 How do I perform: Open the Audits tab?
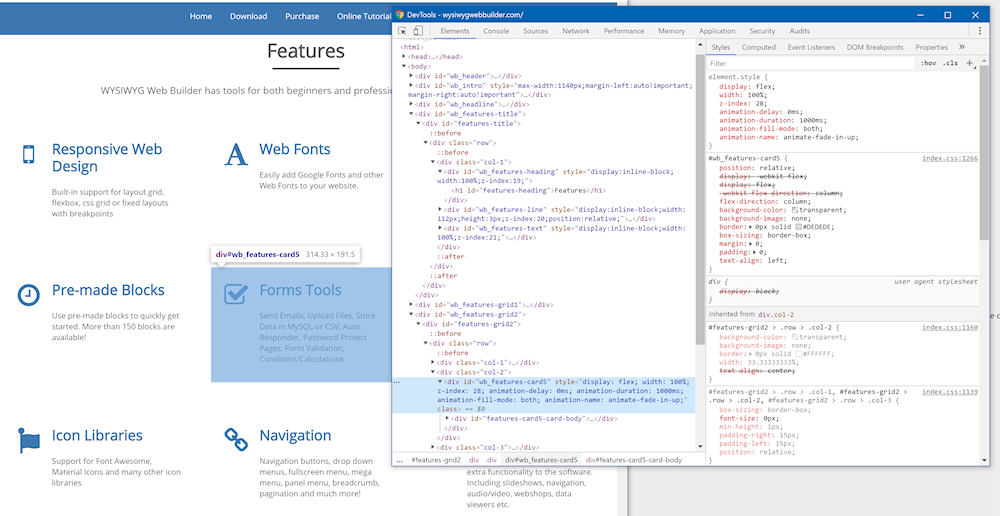[x=800, y=31]
